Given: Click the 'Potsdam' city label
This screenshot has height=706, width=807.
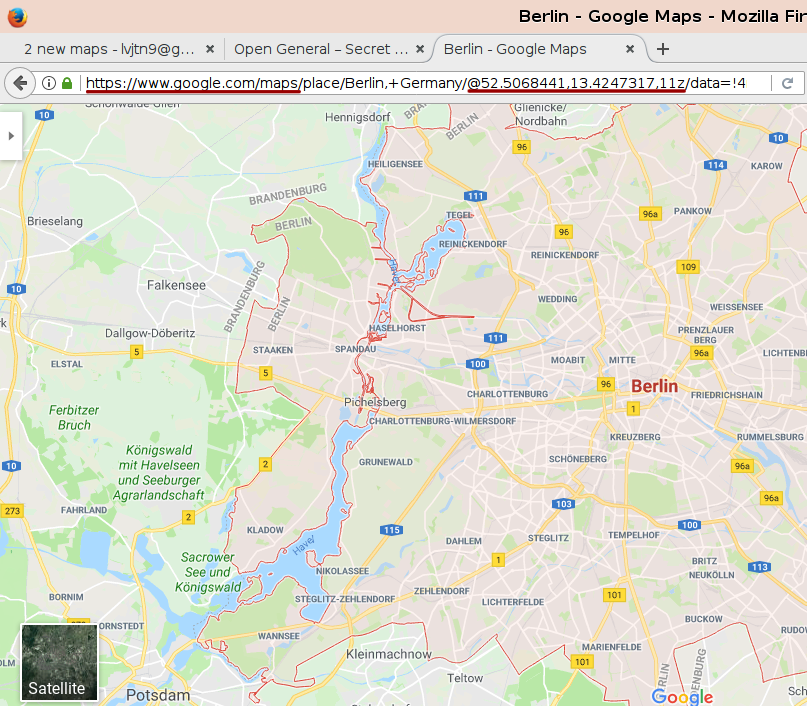Looking at the screenshot, I should pyautogui.click(x=158, y=695).
